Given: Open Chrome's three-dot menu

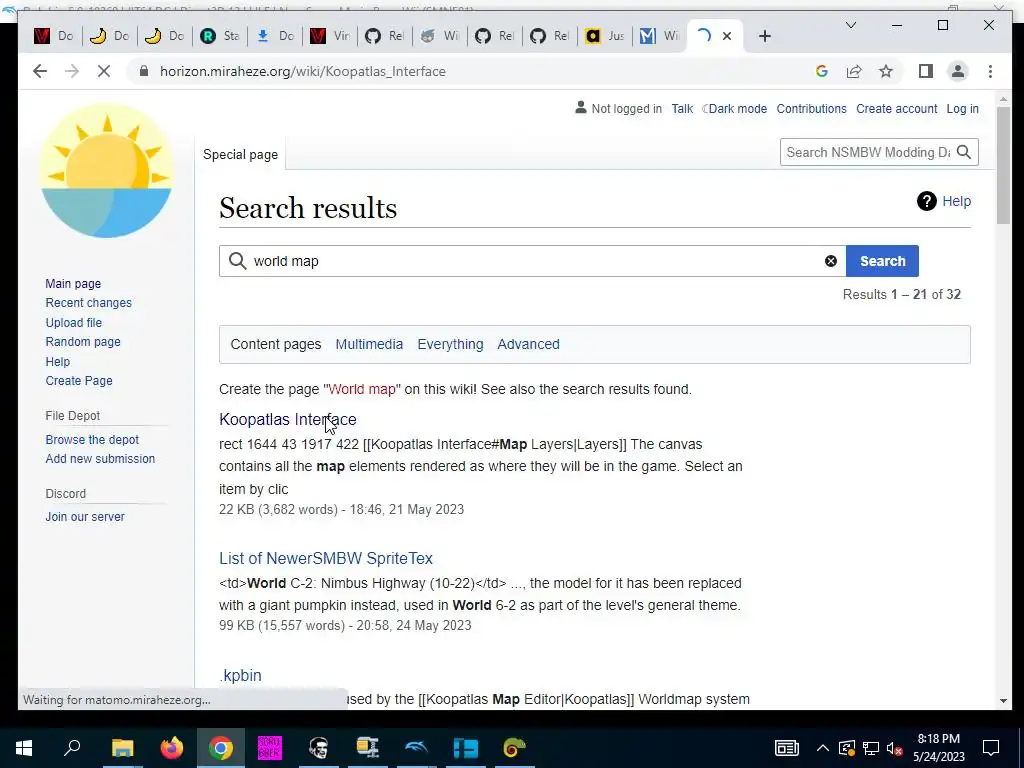Looking at the screenshot, I should pyautogui.click(x=990, y=71).
